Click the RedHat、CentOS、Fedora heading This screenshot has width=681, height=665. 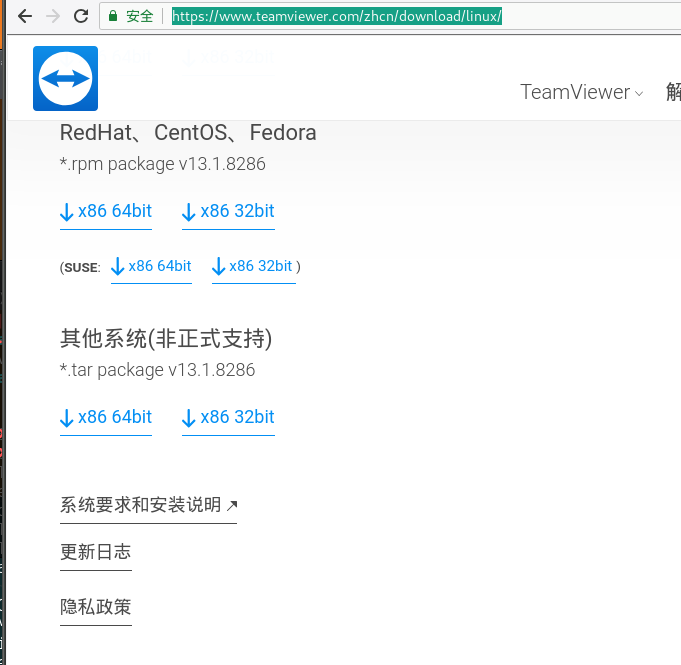coord(188,132)
